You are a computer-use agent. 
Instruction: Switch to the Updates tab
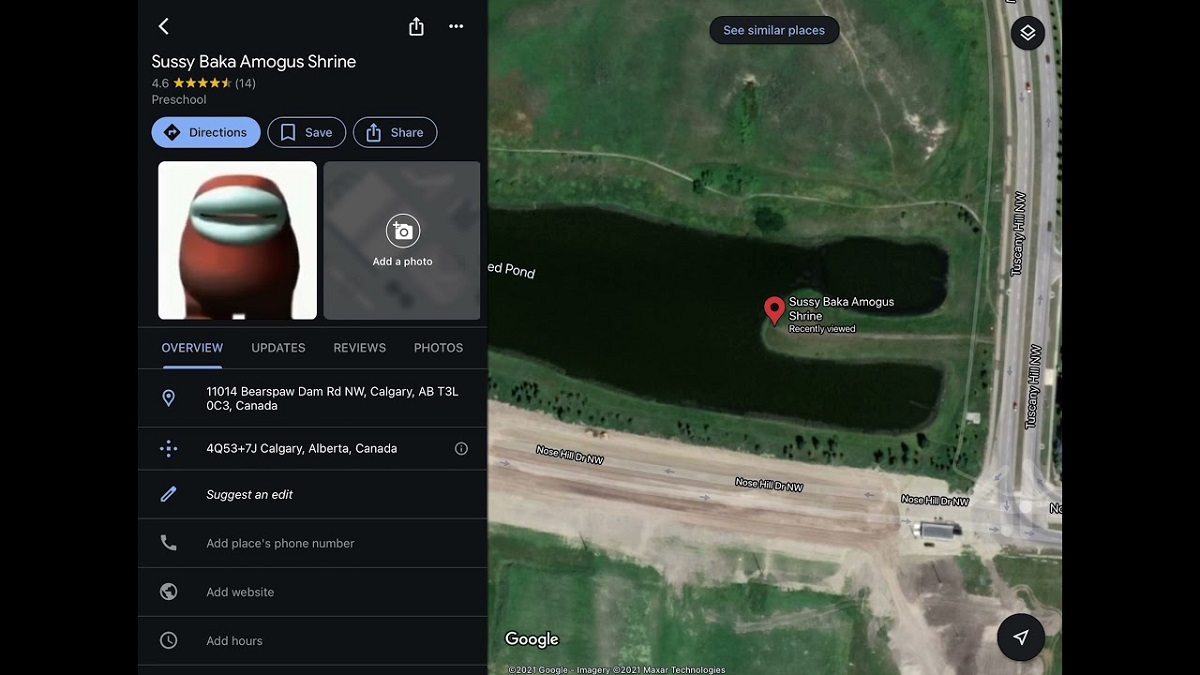tap(278, 348)
